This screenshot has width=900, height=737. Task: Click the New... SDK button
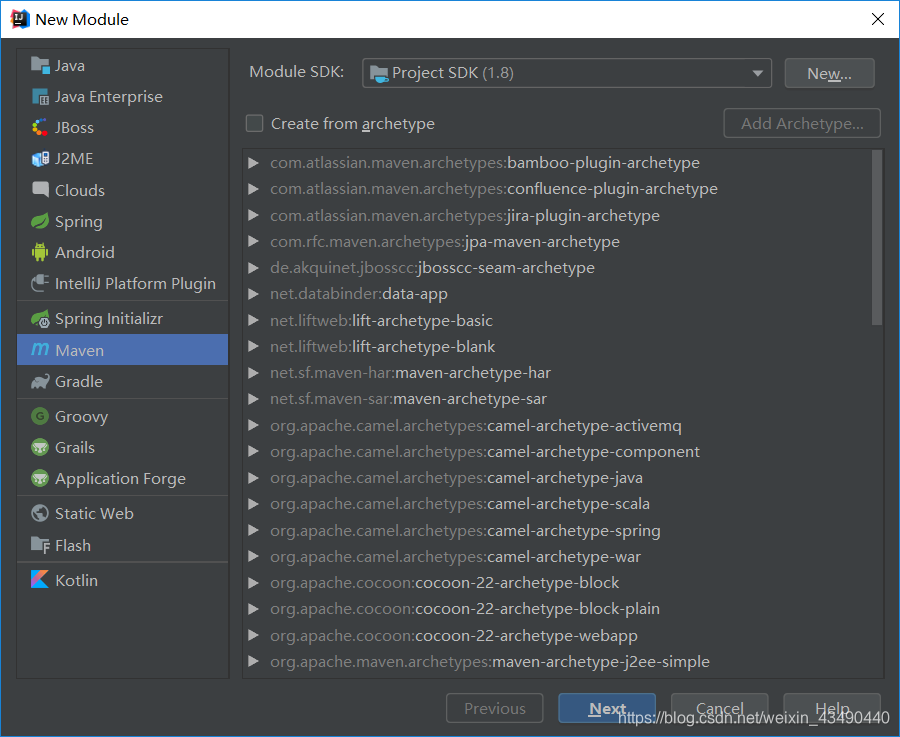click(829, 73)
